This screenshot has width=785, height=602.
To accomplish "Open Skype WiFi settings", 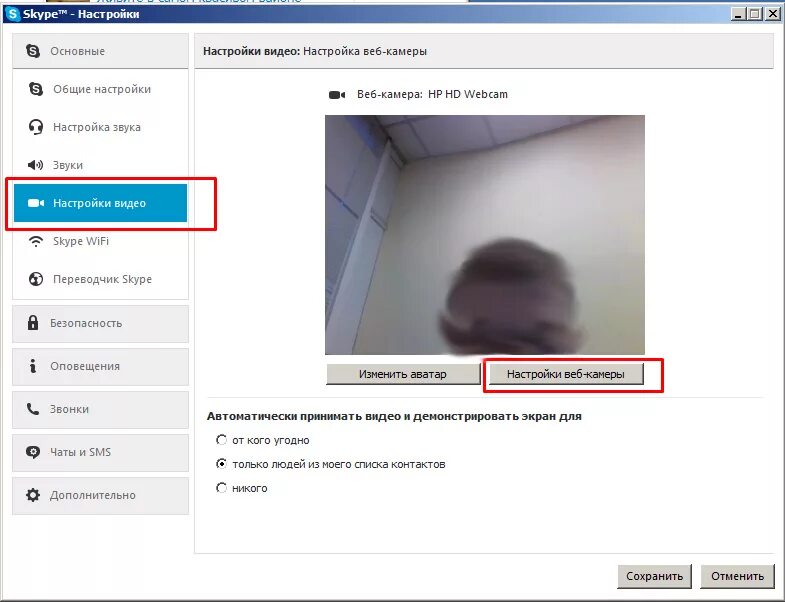I will [101, 241].
